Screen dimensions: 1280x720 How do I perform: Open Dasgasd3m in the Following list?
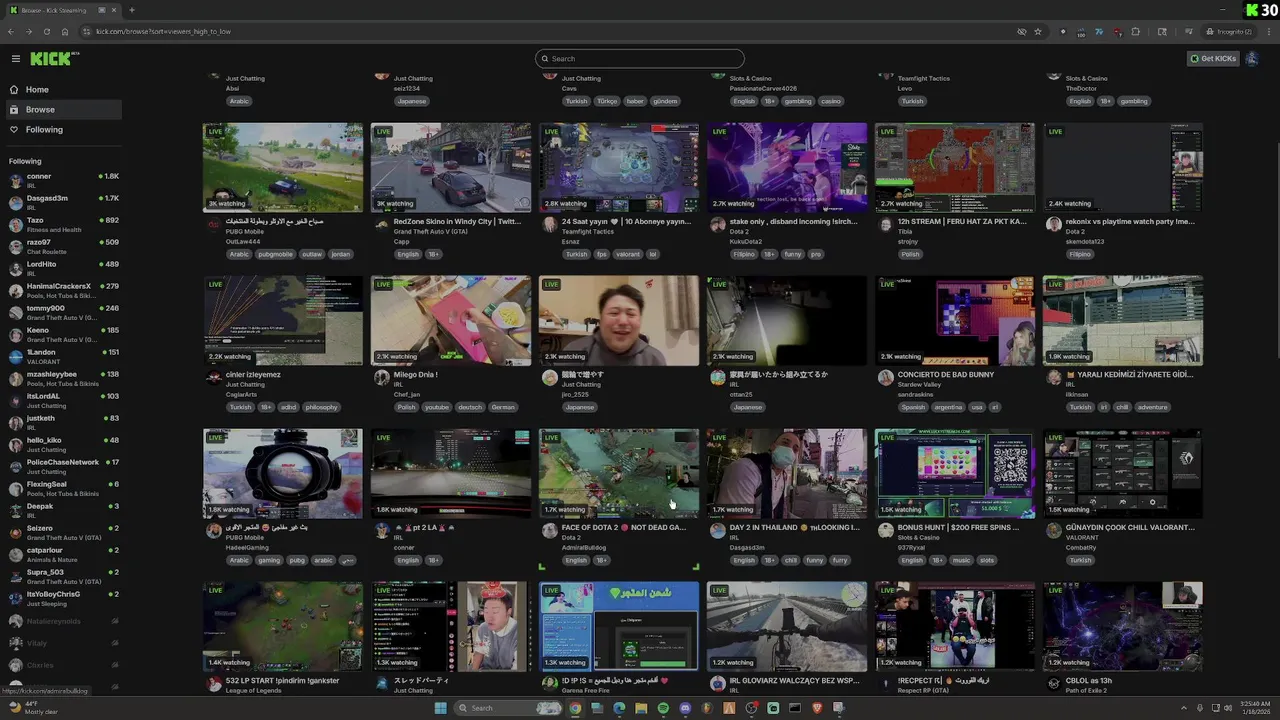62,202
